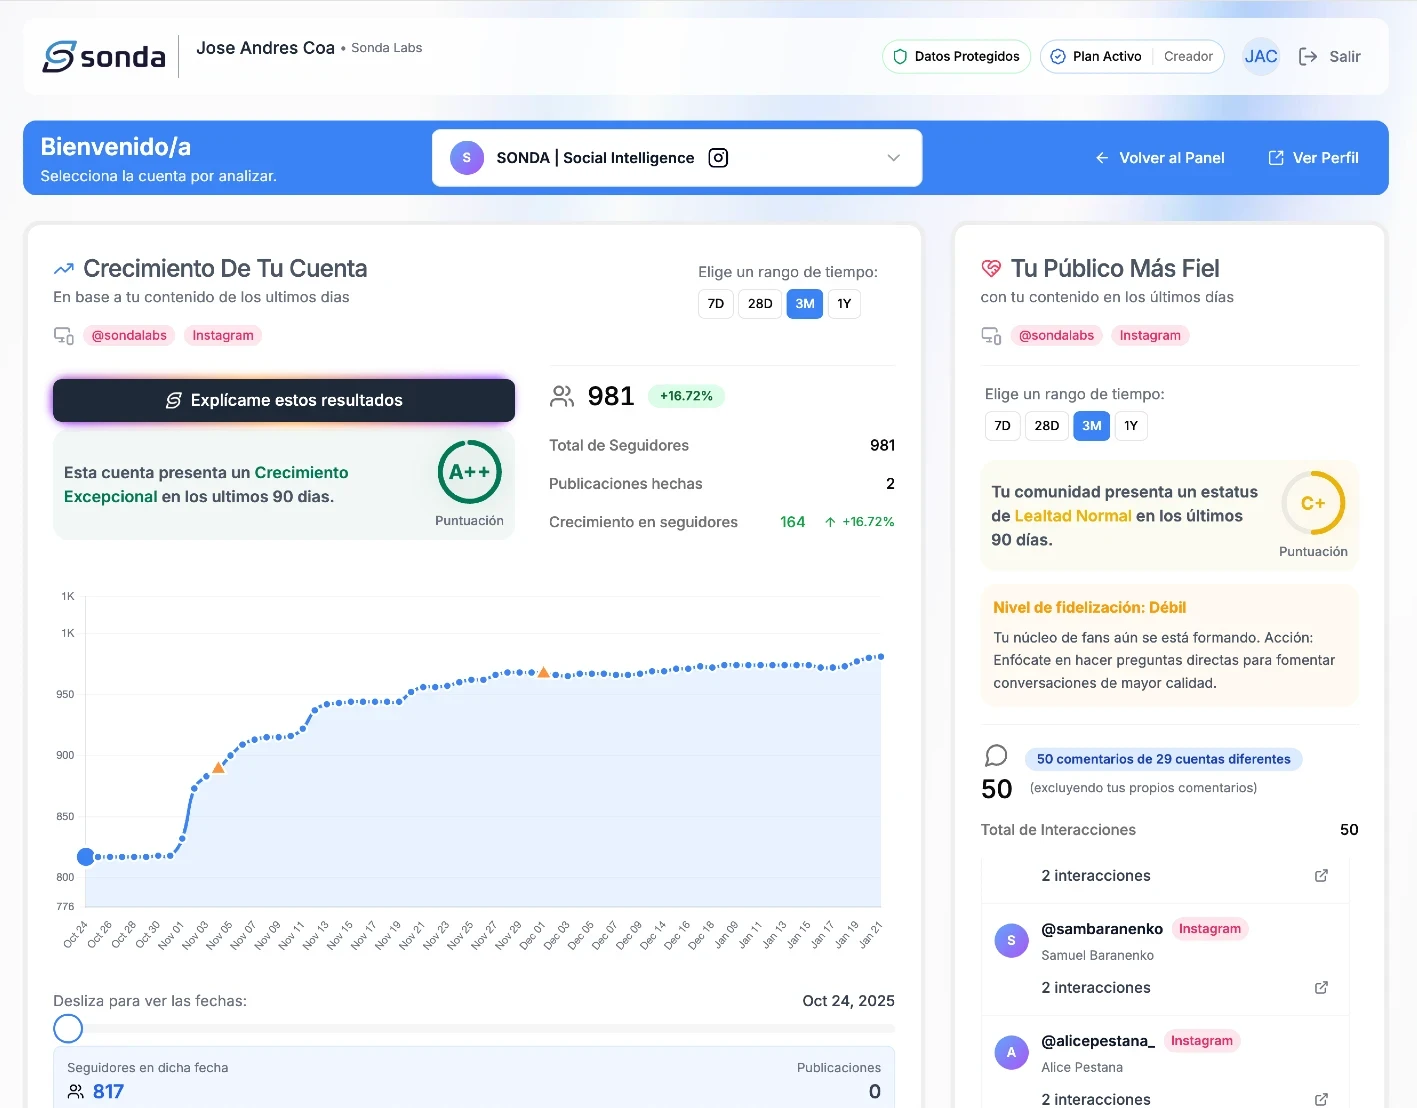Open the Plan Activo Creador badge
1417x1108 pixels.
click(x=1132, y=57)
